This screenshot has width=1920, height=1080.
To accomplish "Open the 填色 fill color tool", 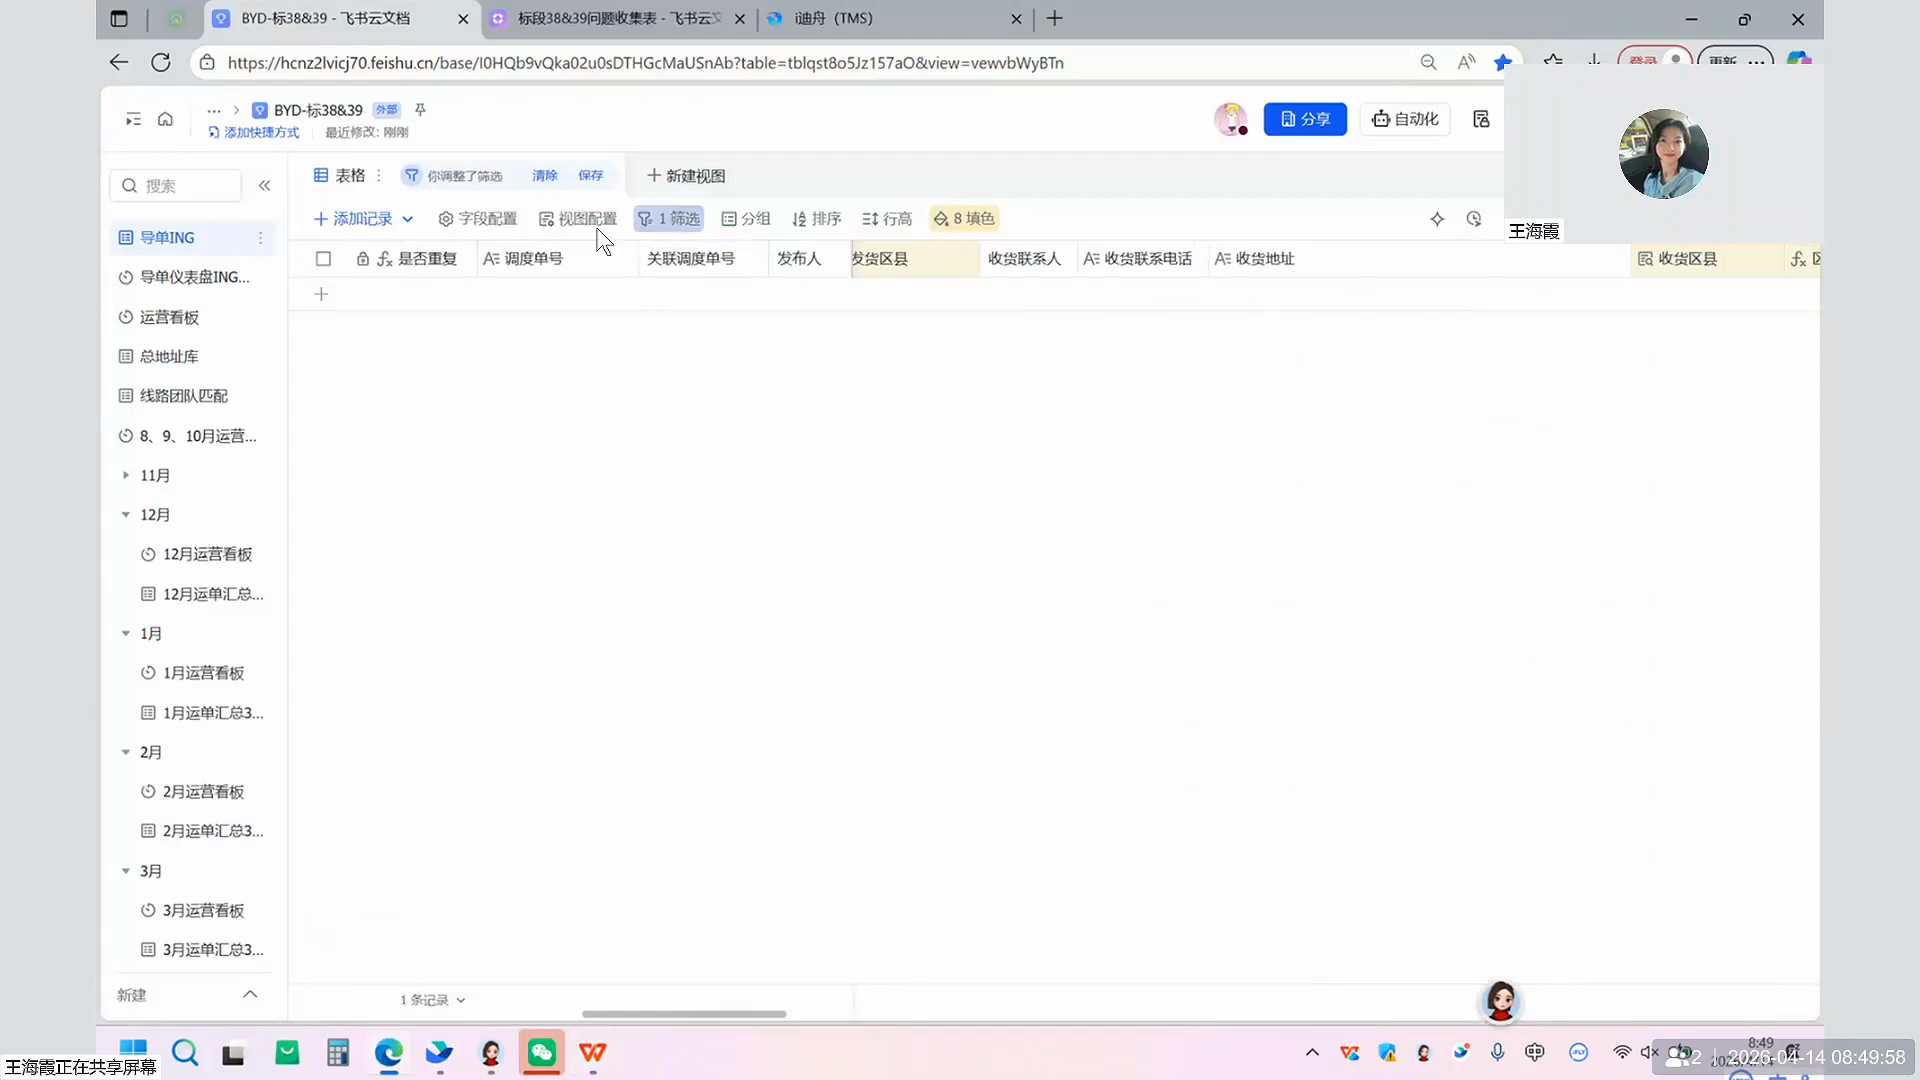I will point(964,219).
